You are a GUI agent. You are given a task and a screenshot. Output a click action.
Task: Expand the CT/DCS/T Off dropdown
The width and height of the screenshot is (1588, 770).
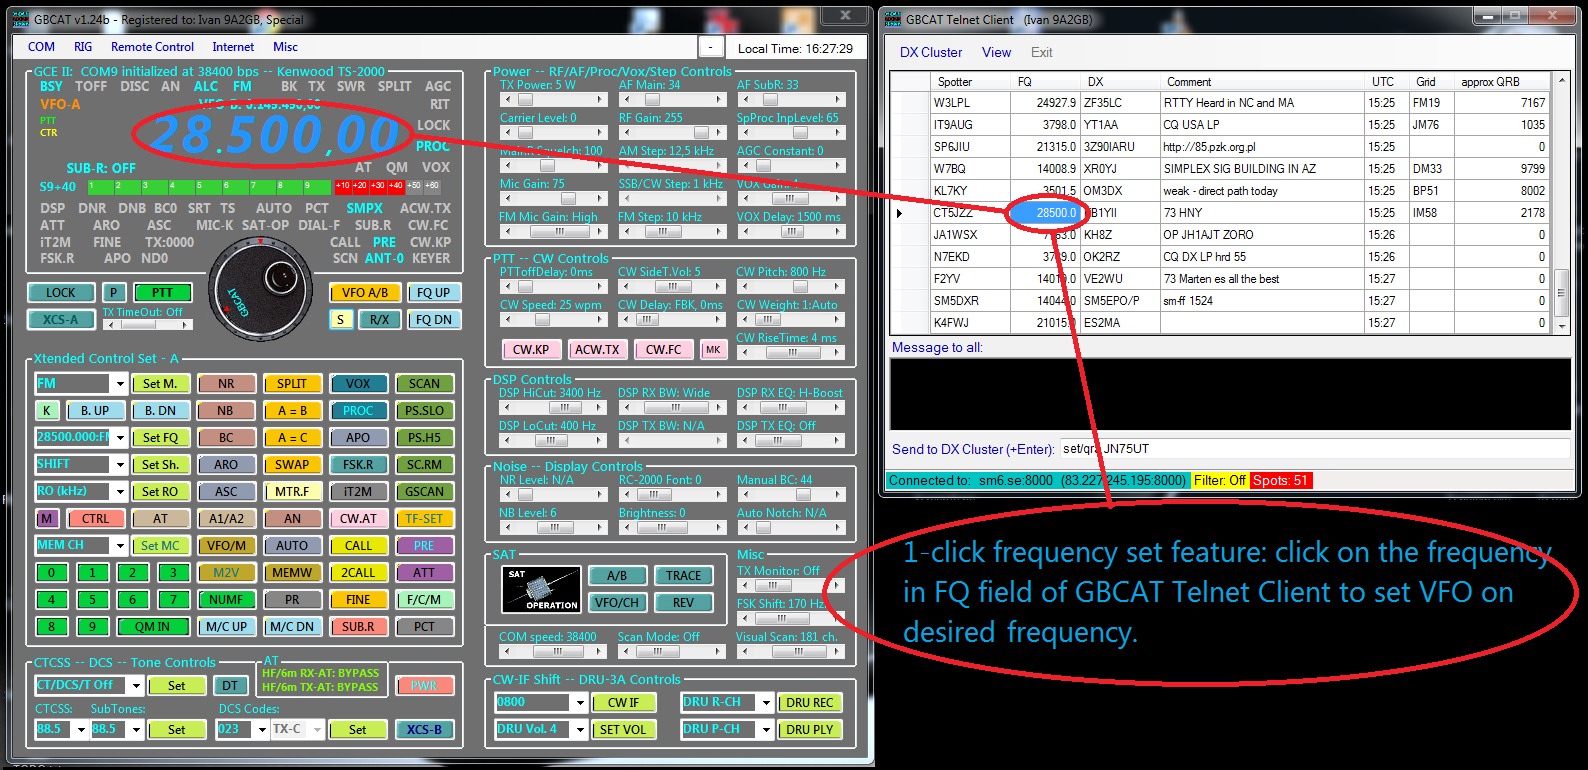[x=134, y=686]
